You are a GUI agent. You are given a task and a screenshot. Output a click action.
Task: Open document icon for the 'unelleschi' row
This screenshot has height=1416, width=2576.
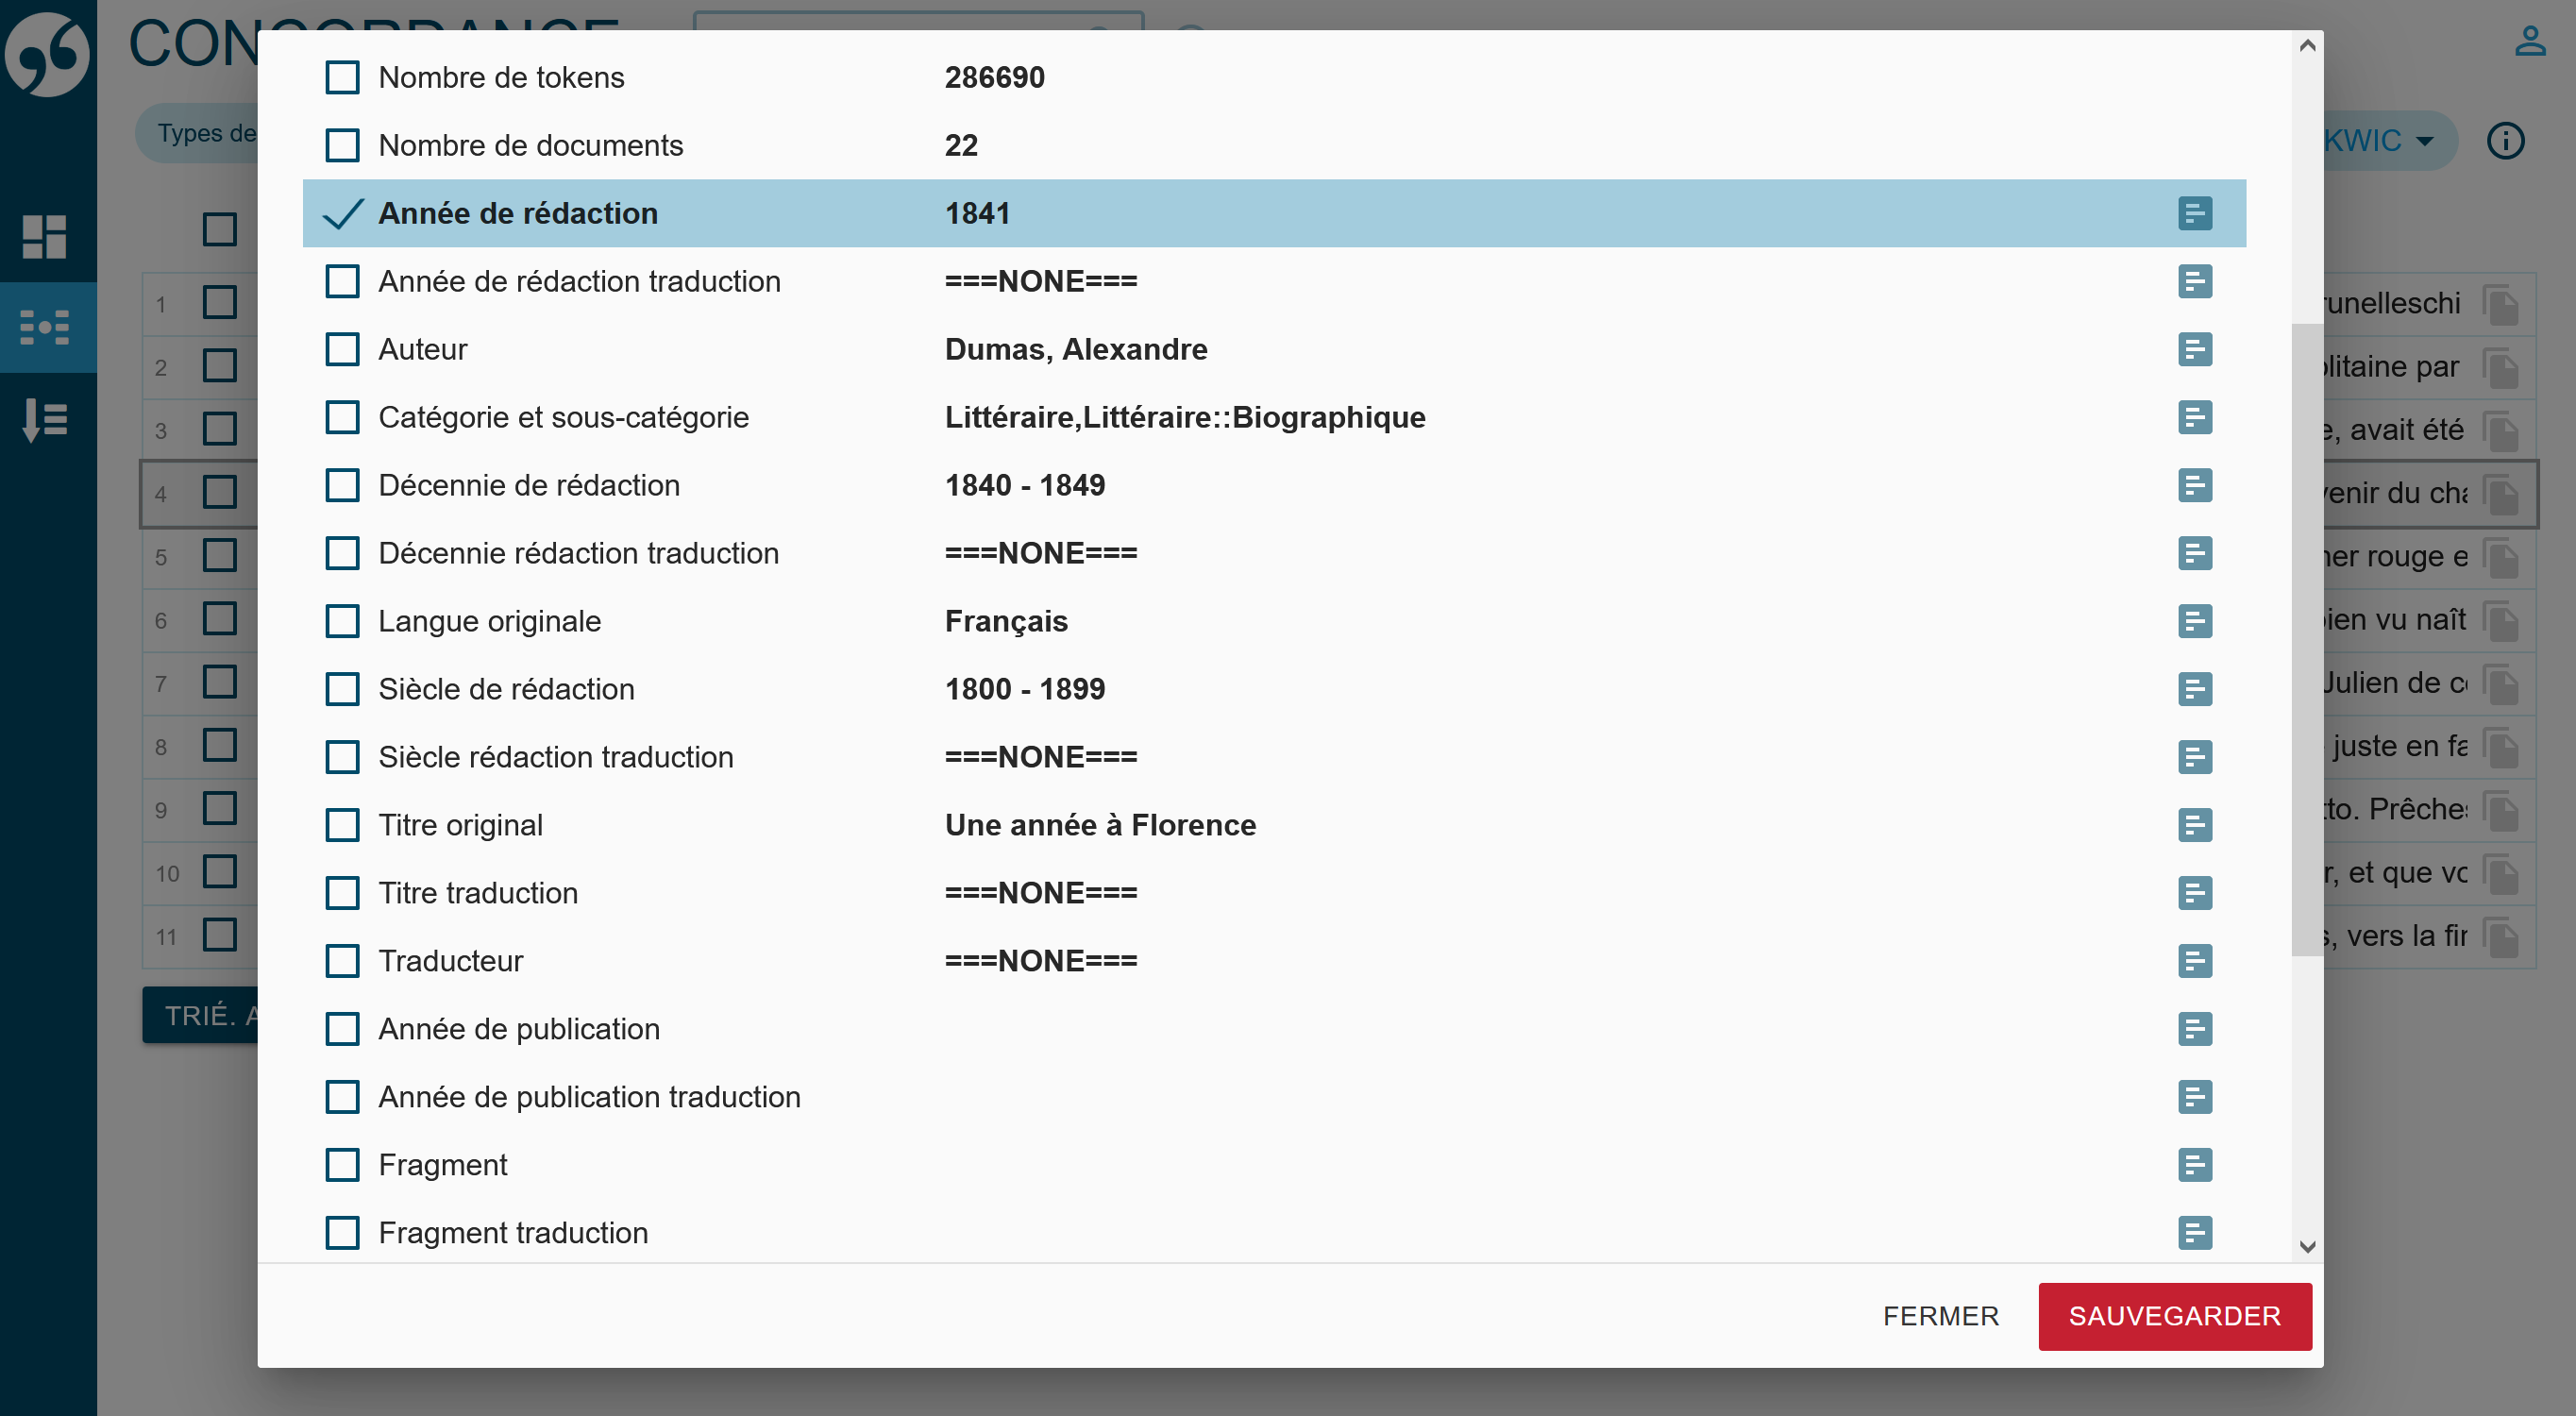(2500, 305)
